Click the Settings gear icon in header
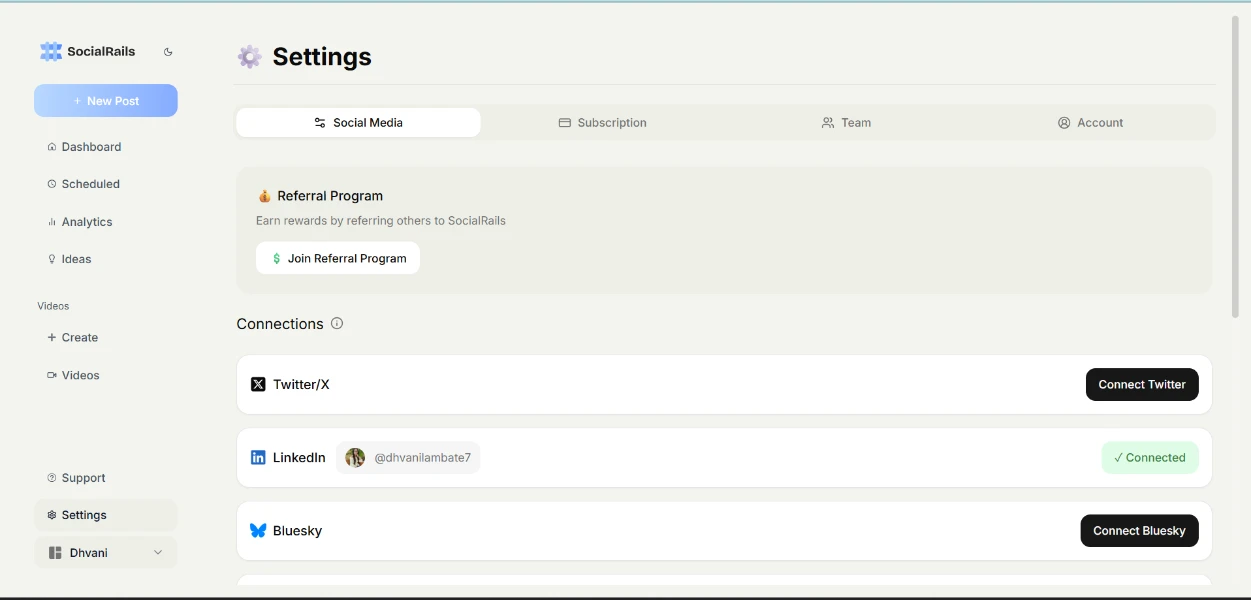Image resolution: width=1251 pixels, height=600 pixels. 249,57
